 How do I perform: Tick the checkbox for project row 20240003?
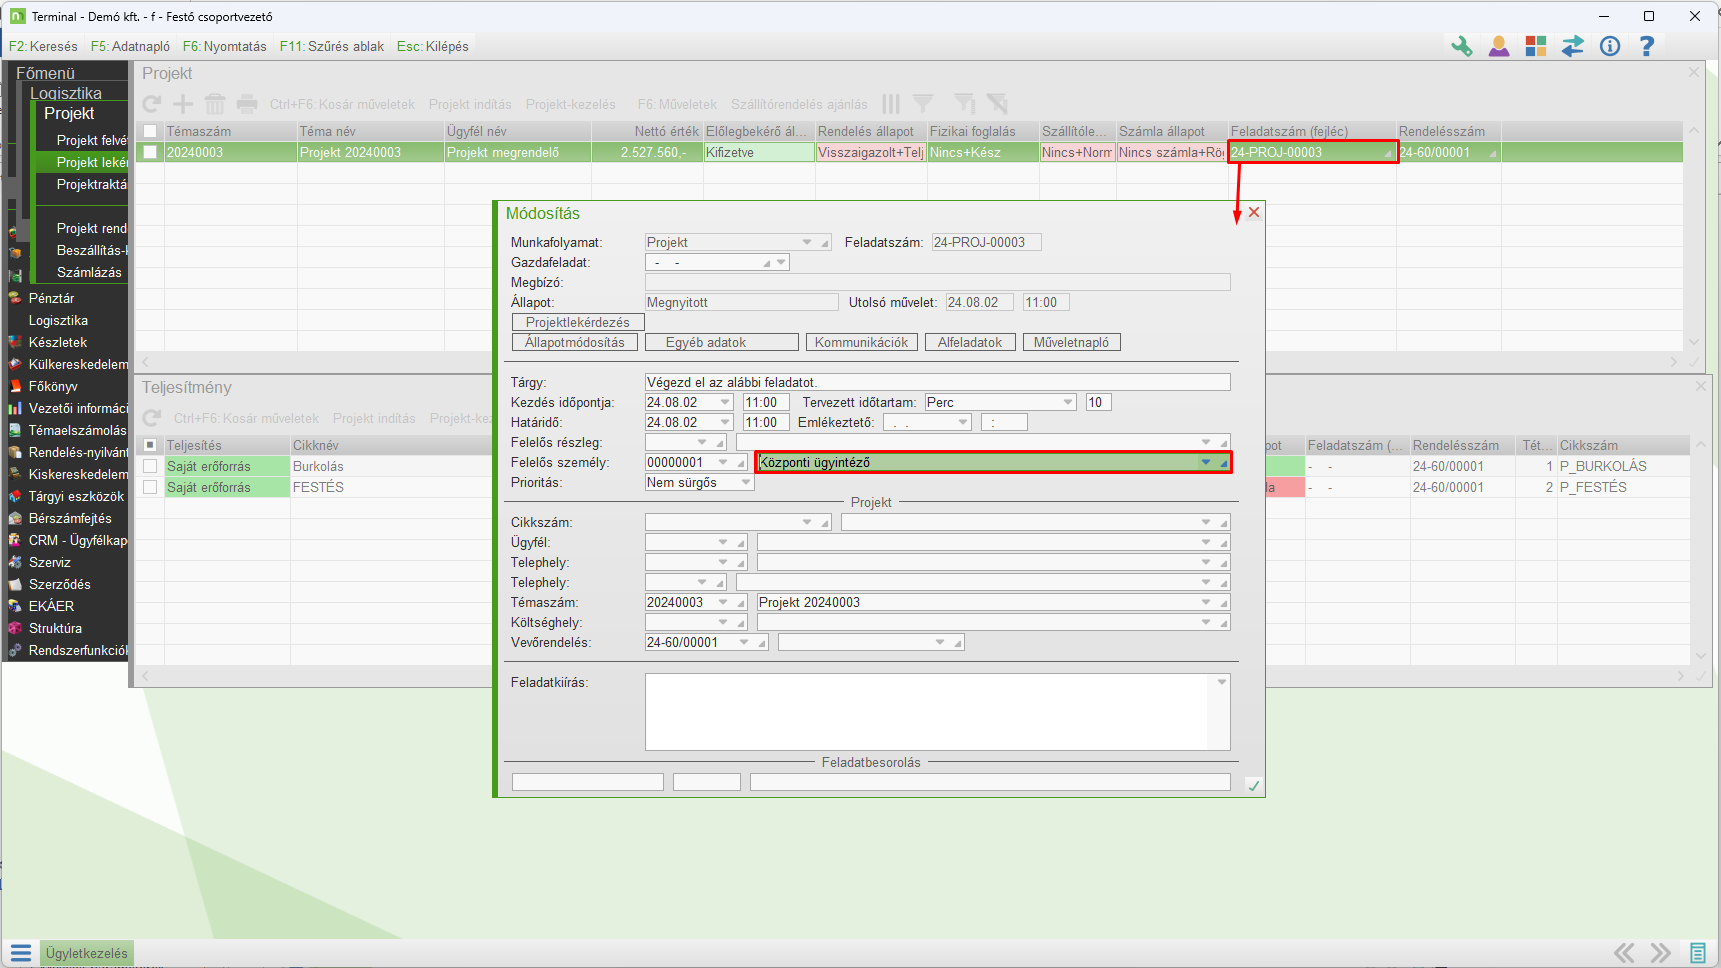pyautogui.click(x=150, y=152)
